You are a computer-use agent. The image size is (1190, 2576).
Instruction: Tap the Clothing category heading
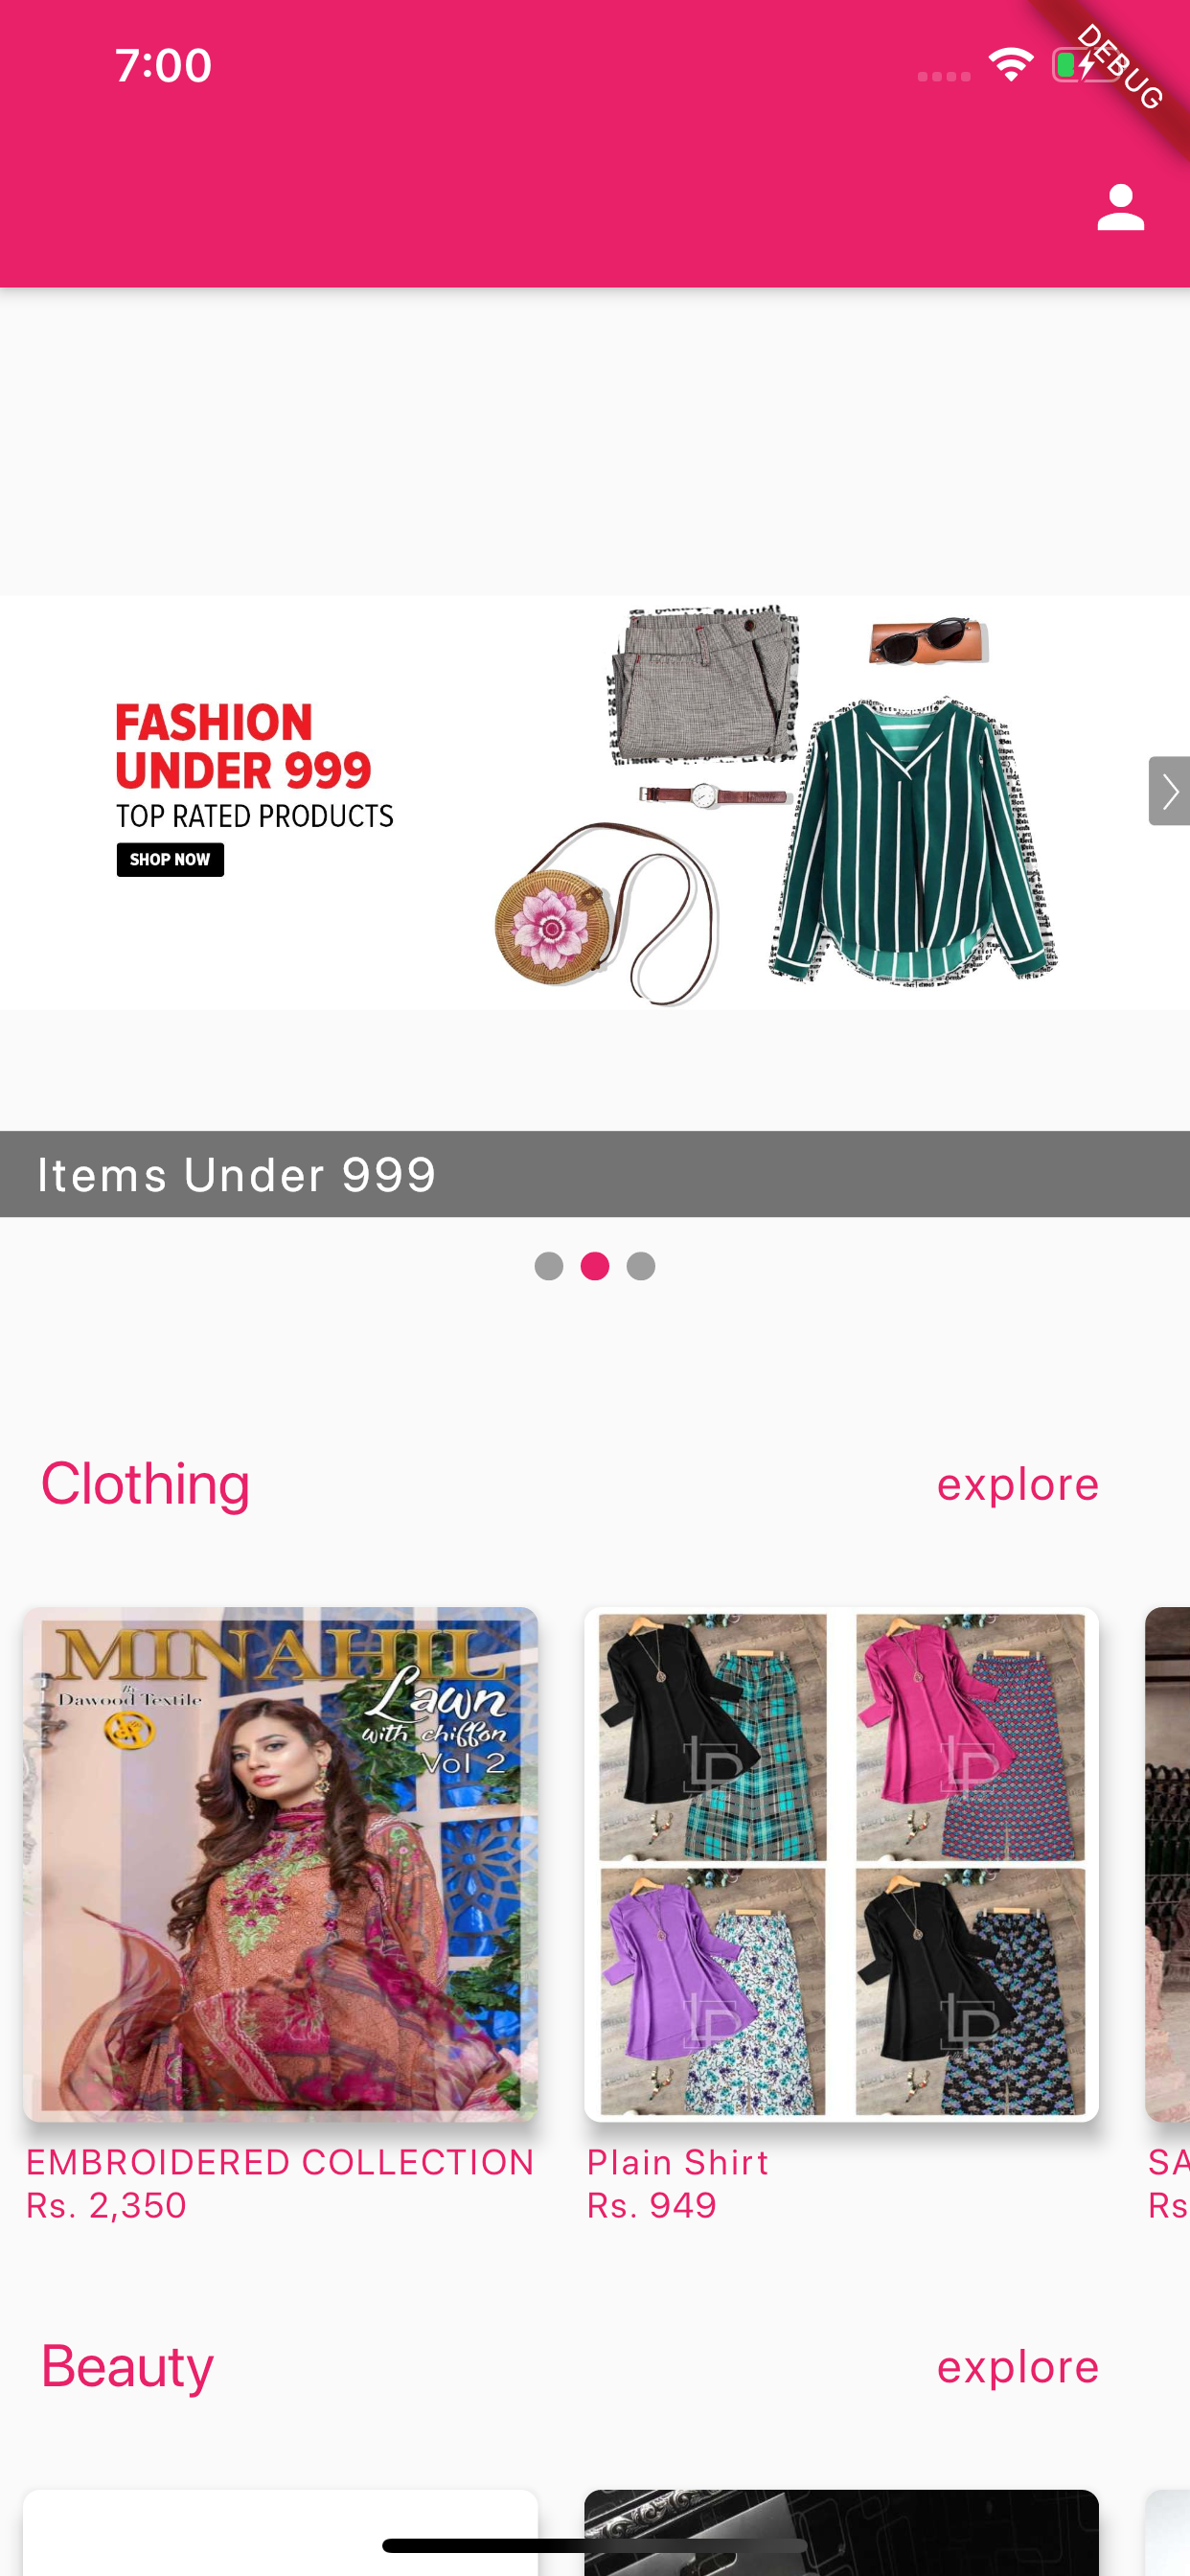tap(145, 1484)
